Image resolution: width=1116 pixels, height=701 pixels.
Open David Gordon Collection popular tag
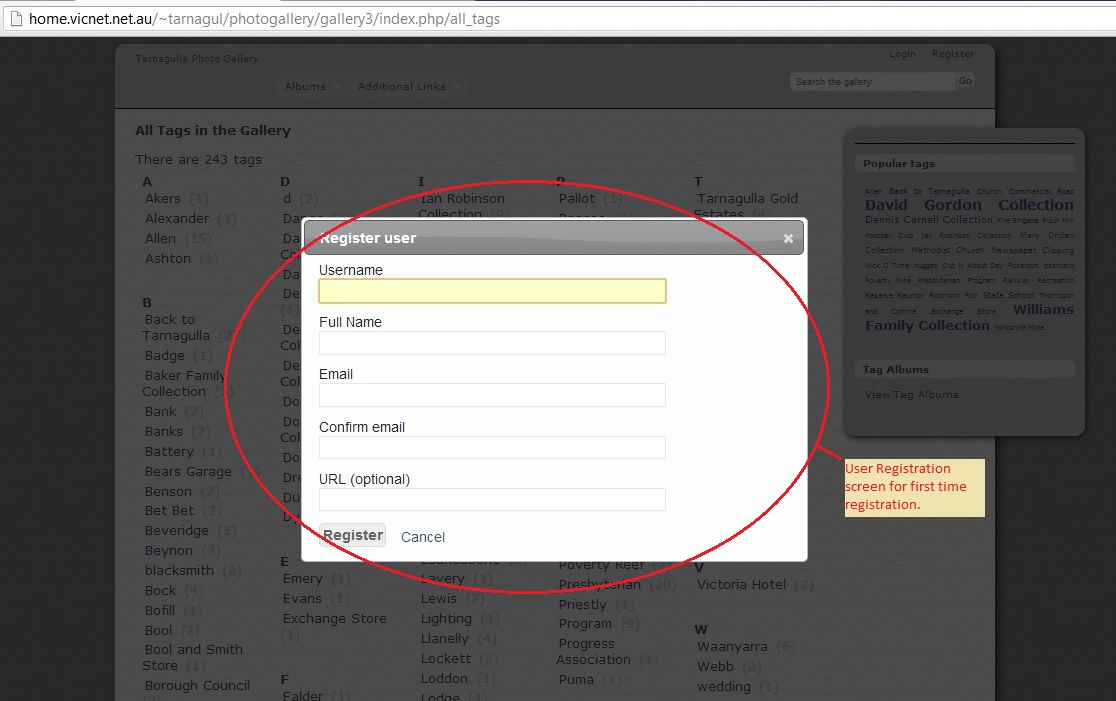(969, 205)
